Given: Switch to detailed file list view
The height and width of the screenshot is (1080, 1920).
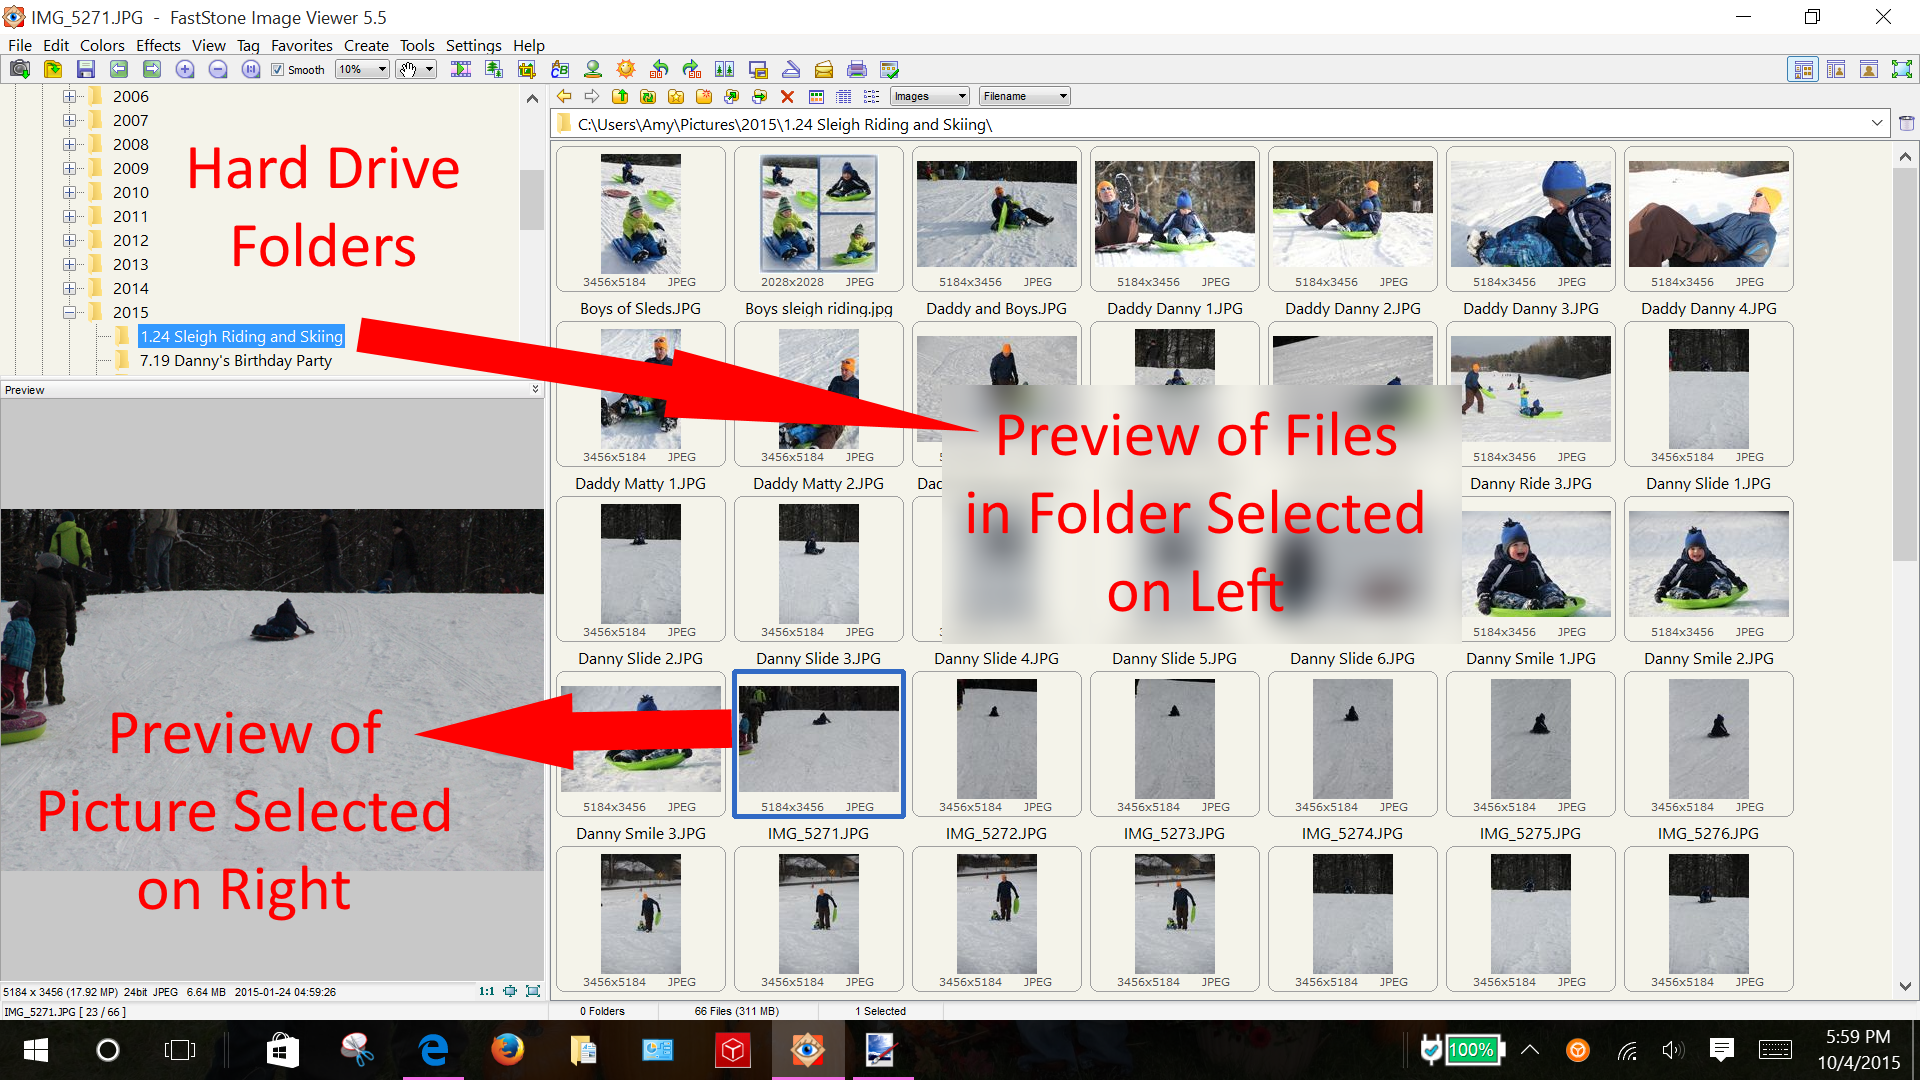Looking at the screenshot, I should (x=845, y=96).
